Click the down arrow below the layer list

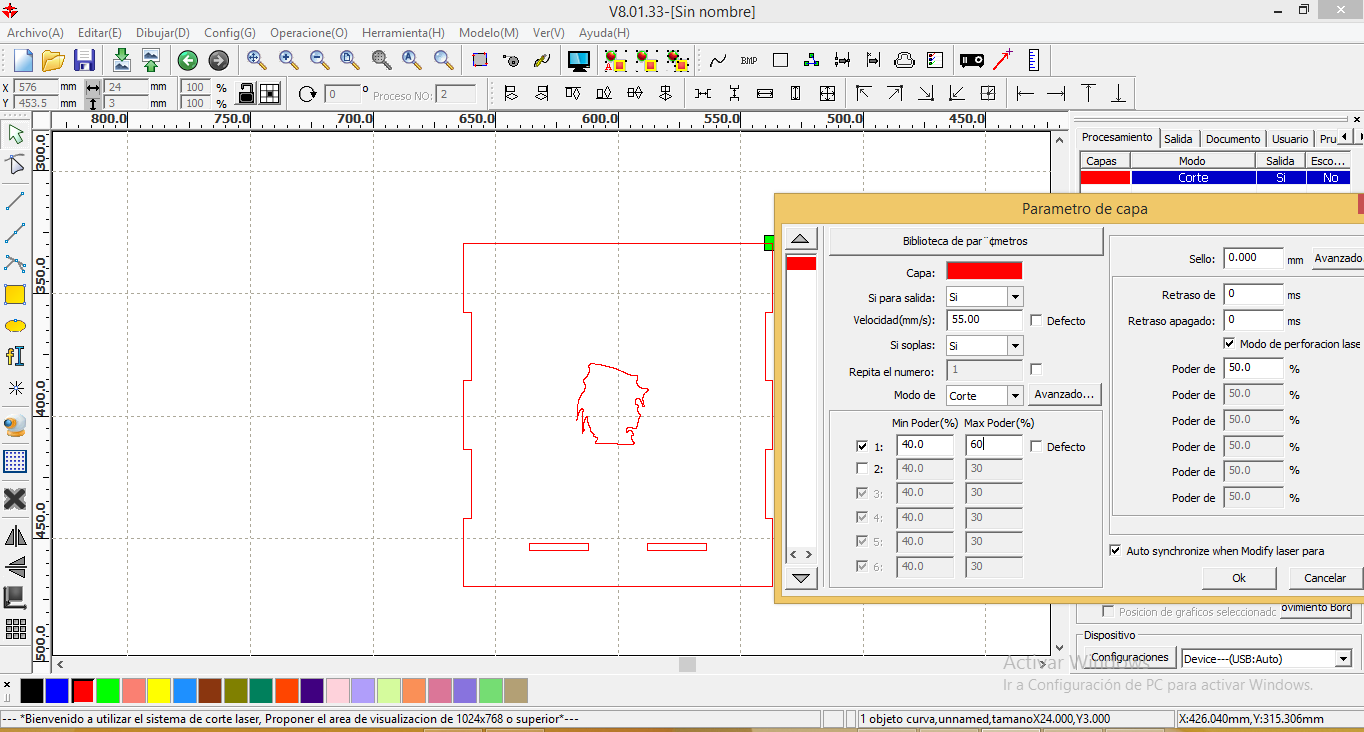coord(802,577)
